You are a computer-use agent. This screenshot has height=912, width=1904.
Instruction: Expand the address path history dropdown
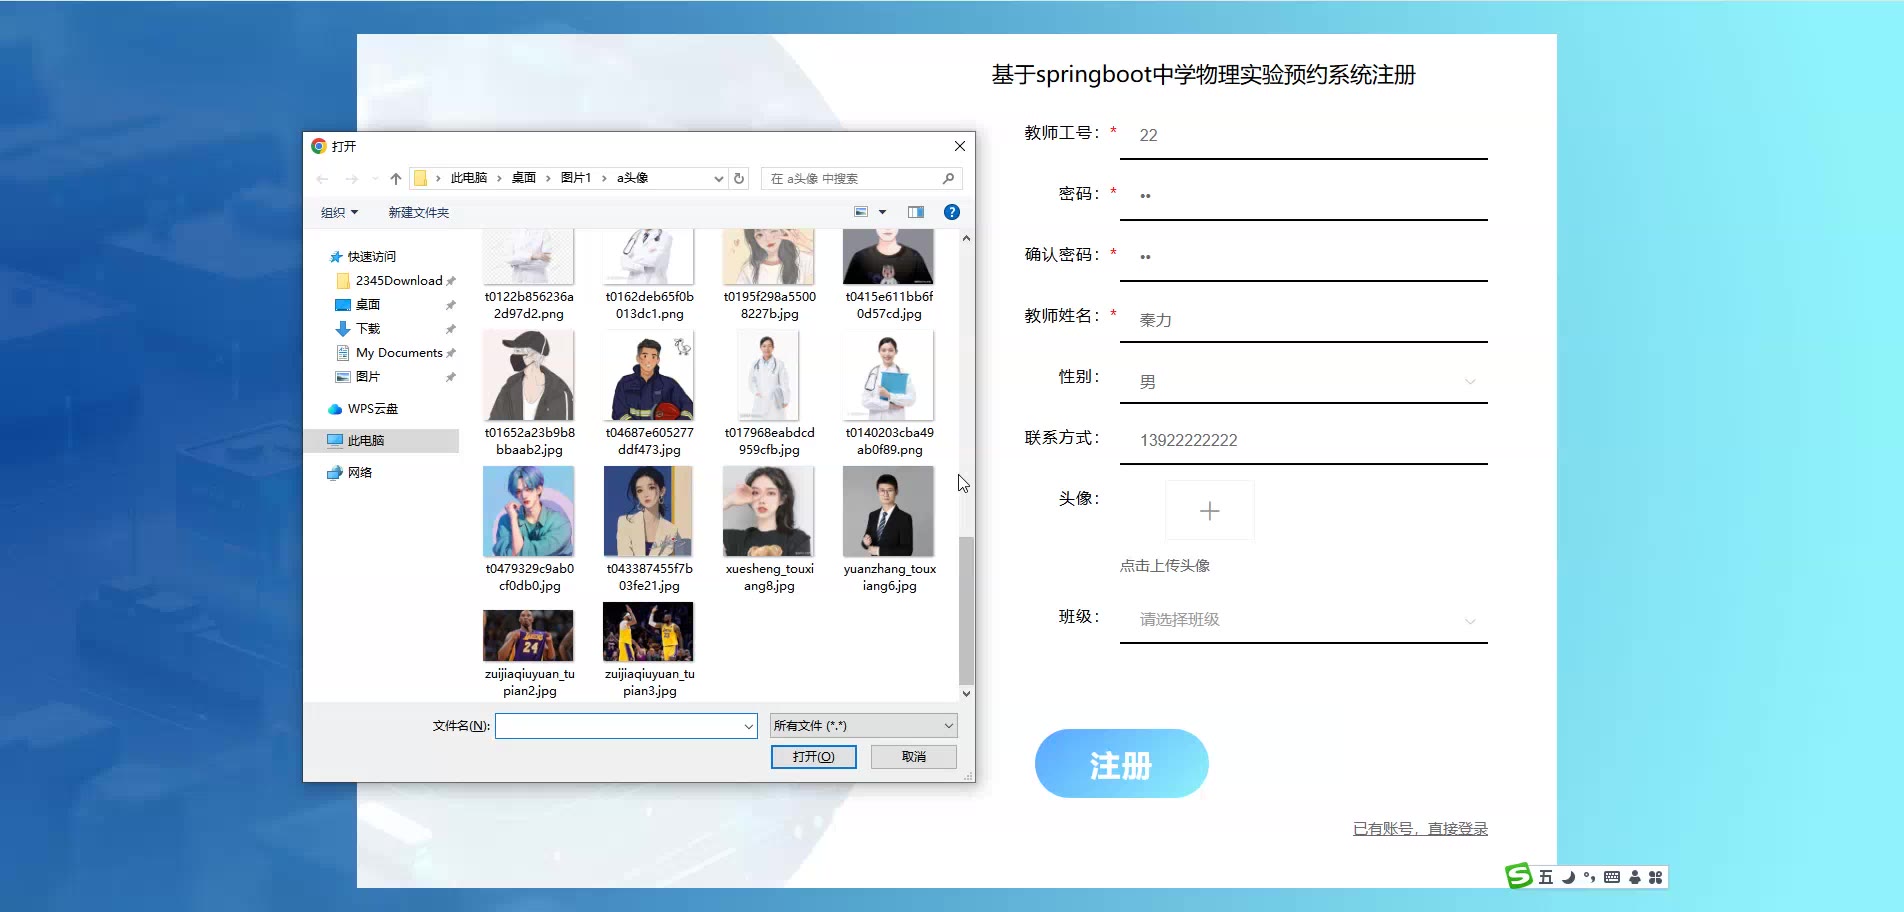click(x=718, y=178)
